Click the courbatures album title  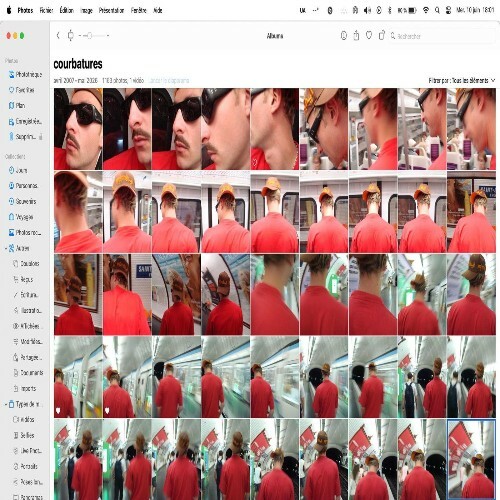(78, 64)
